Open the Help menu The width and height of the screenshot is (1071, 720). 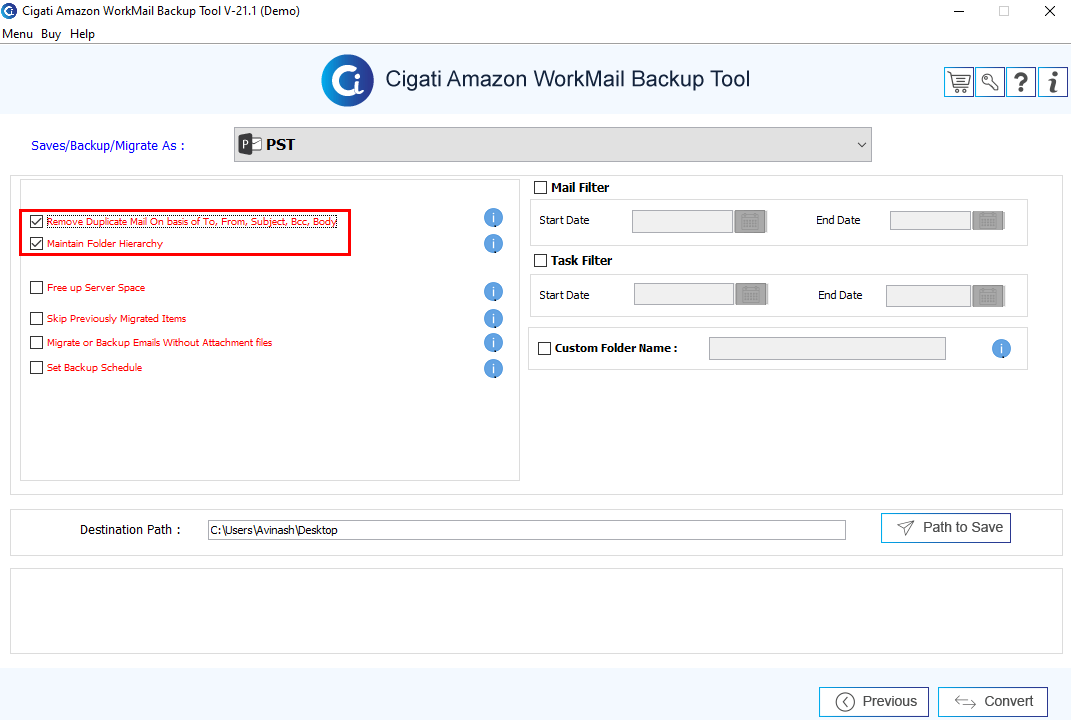pyautogui.click(x=82, y=34)
